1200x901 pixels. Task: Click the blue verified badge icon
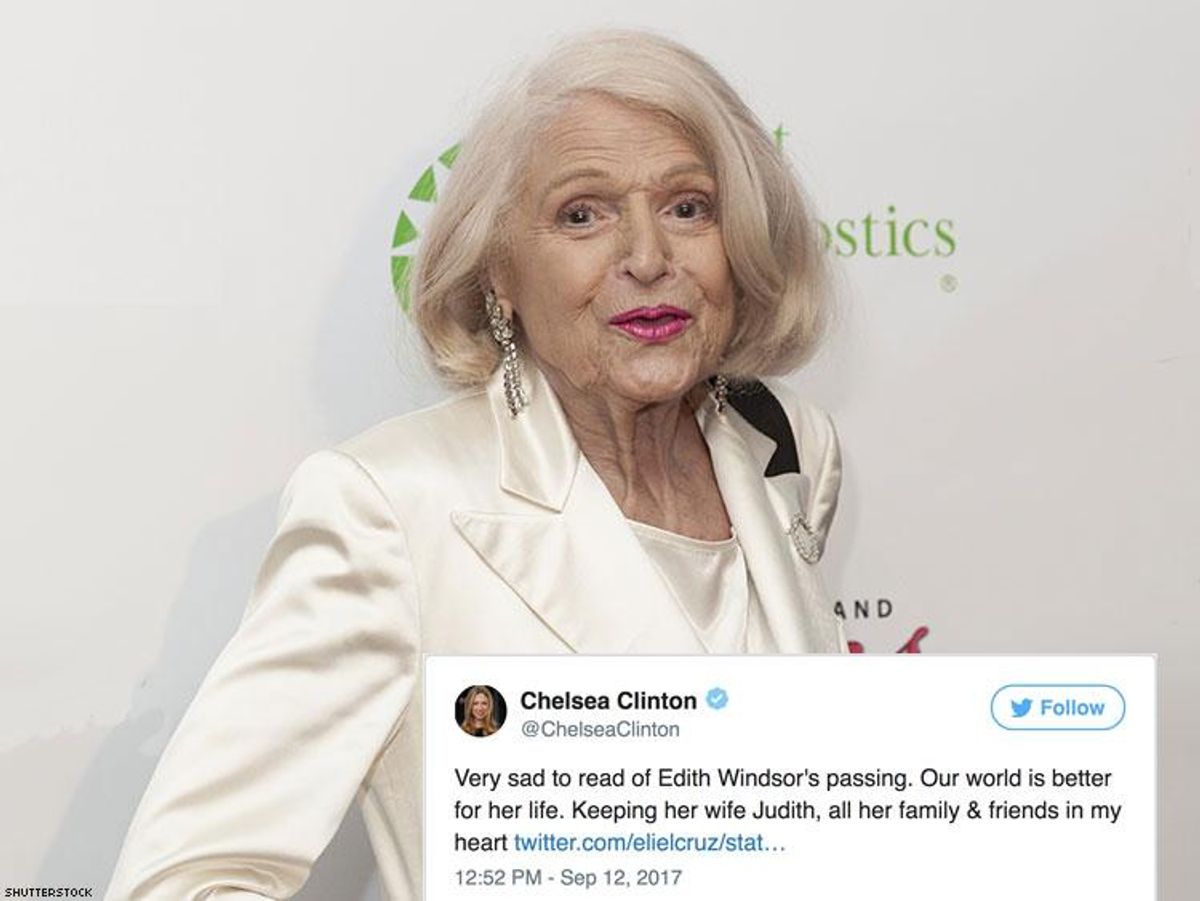(717, 700)
